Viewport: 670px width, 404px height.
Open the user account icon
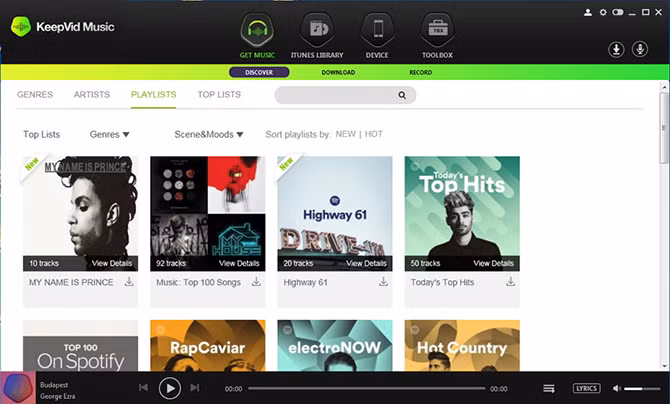pos(588,13)
